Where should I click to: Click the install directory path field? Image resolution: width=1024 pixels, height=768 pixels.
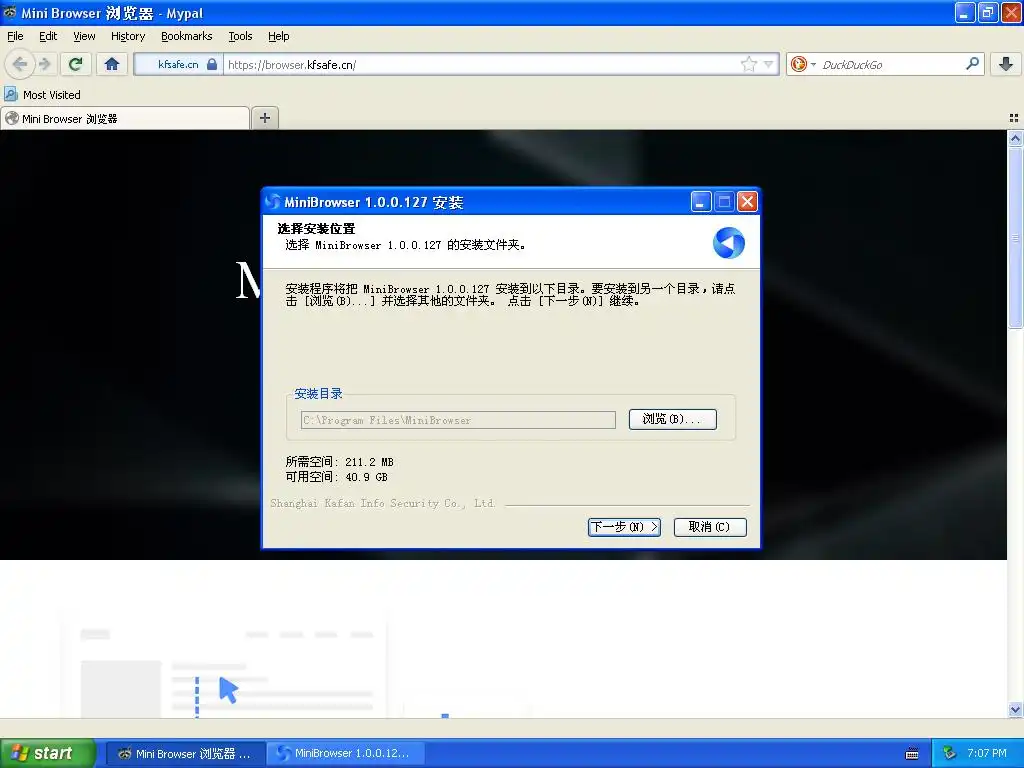(x=458, y=420)
